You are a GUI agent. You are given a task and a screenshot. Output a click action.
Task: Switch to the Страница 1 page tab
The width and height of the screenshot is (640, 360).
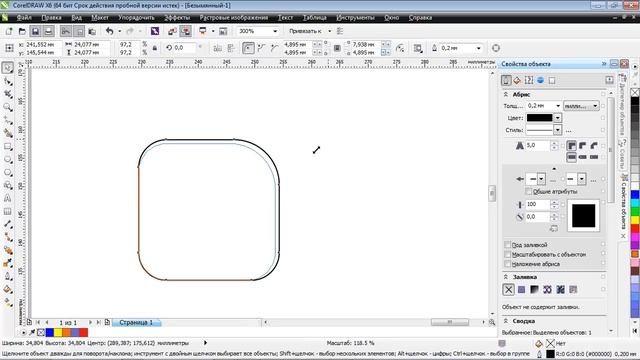click(136, 322)
